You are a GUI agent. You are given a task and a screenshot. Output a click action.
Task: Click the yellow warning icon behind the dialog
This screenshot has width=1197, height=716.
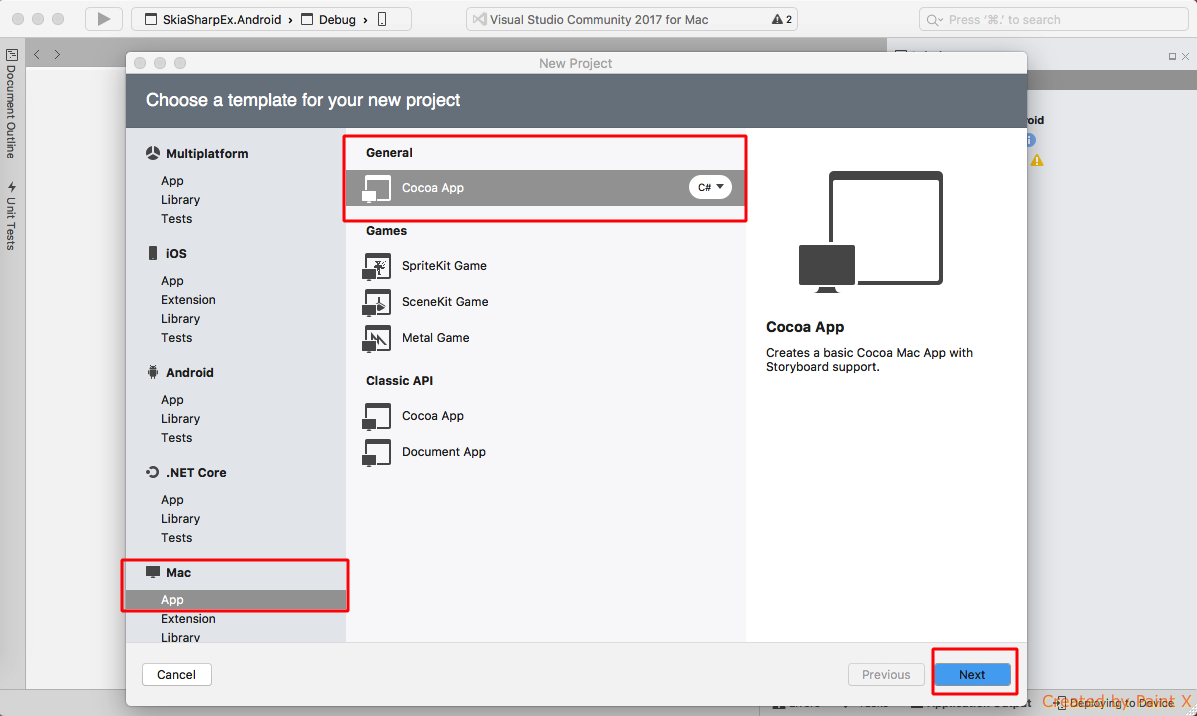coord(1037,160)
